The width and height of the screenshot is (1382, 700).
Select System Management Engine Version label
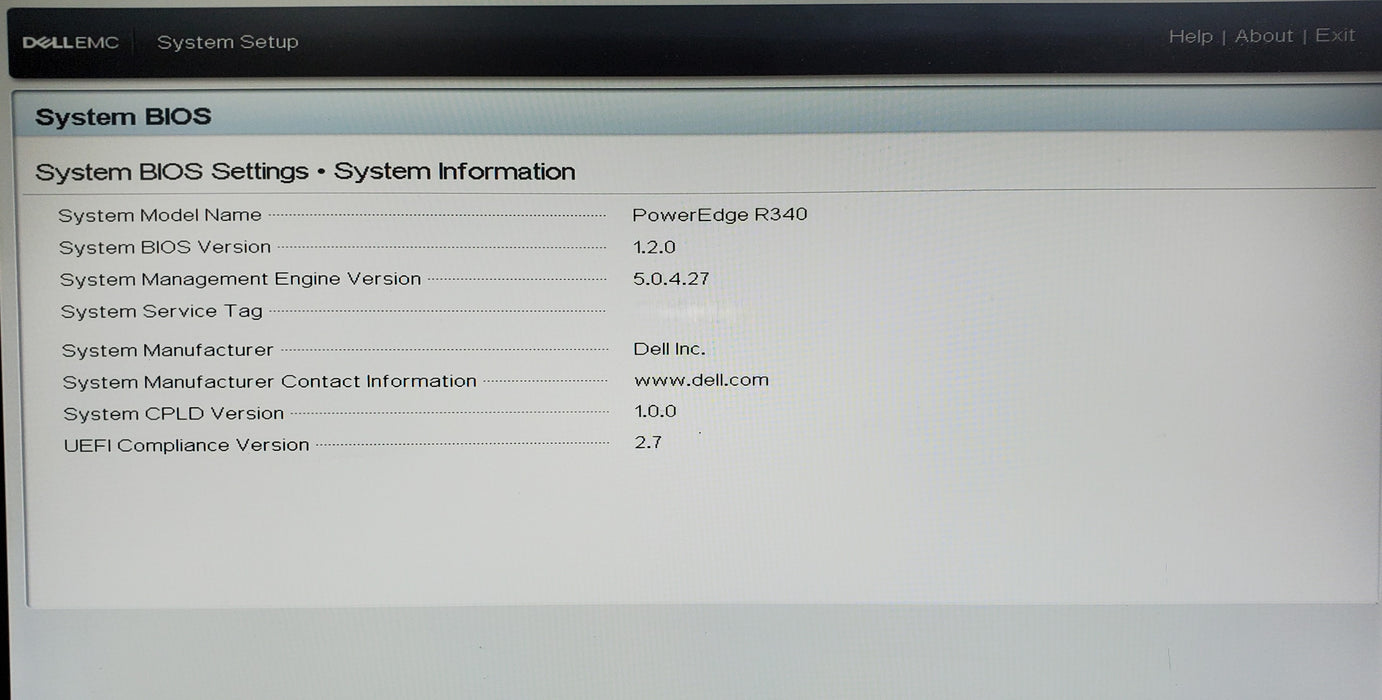240,279
